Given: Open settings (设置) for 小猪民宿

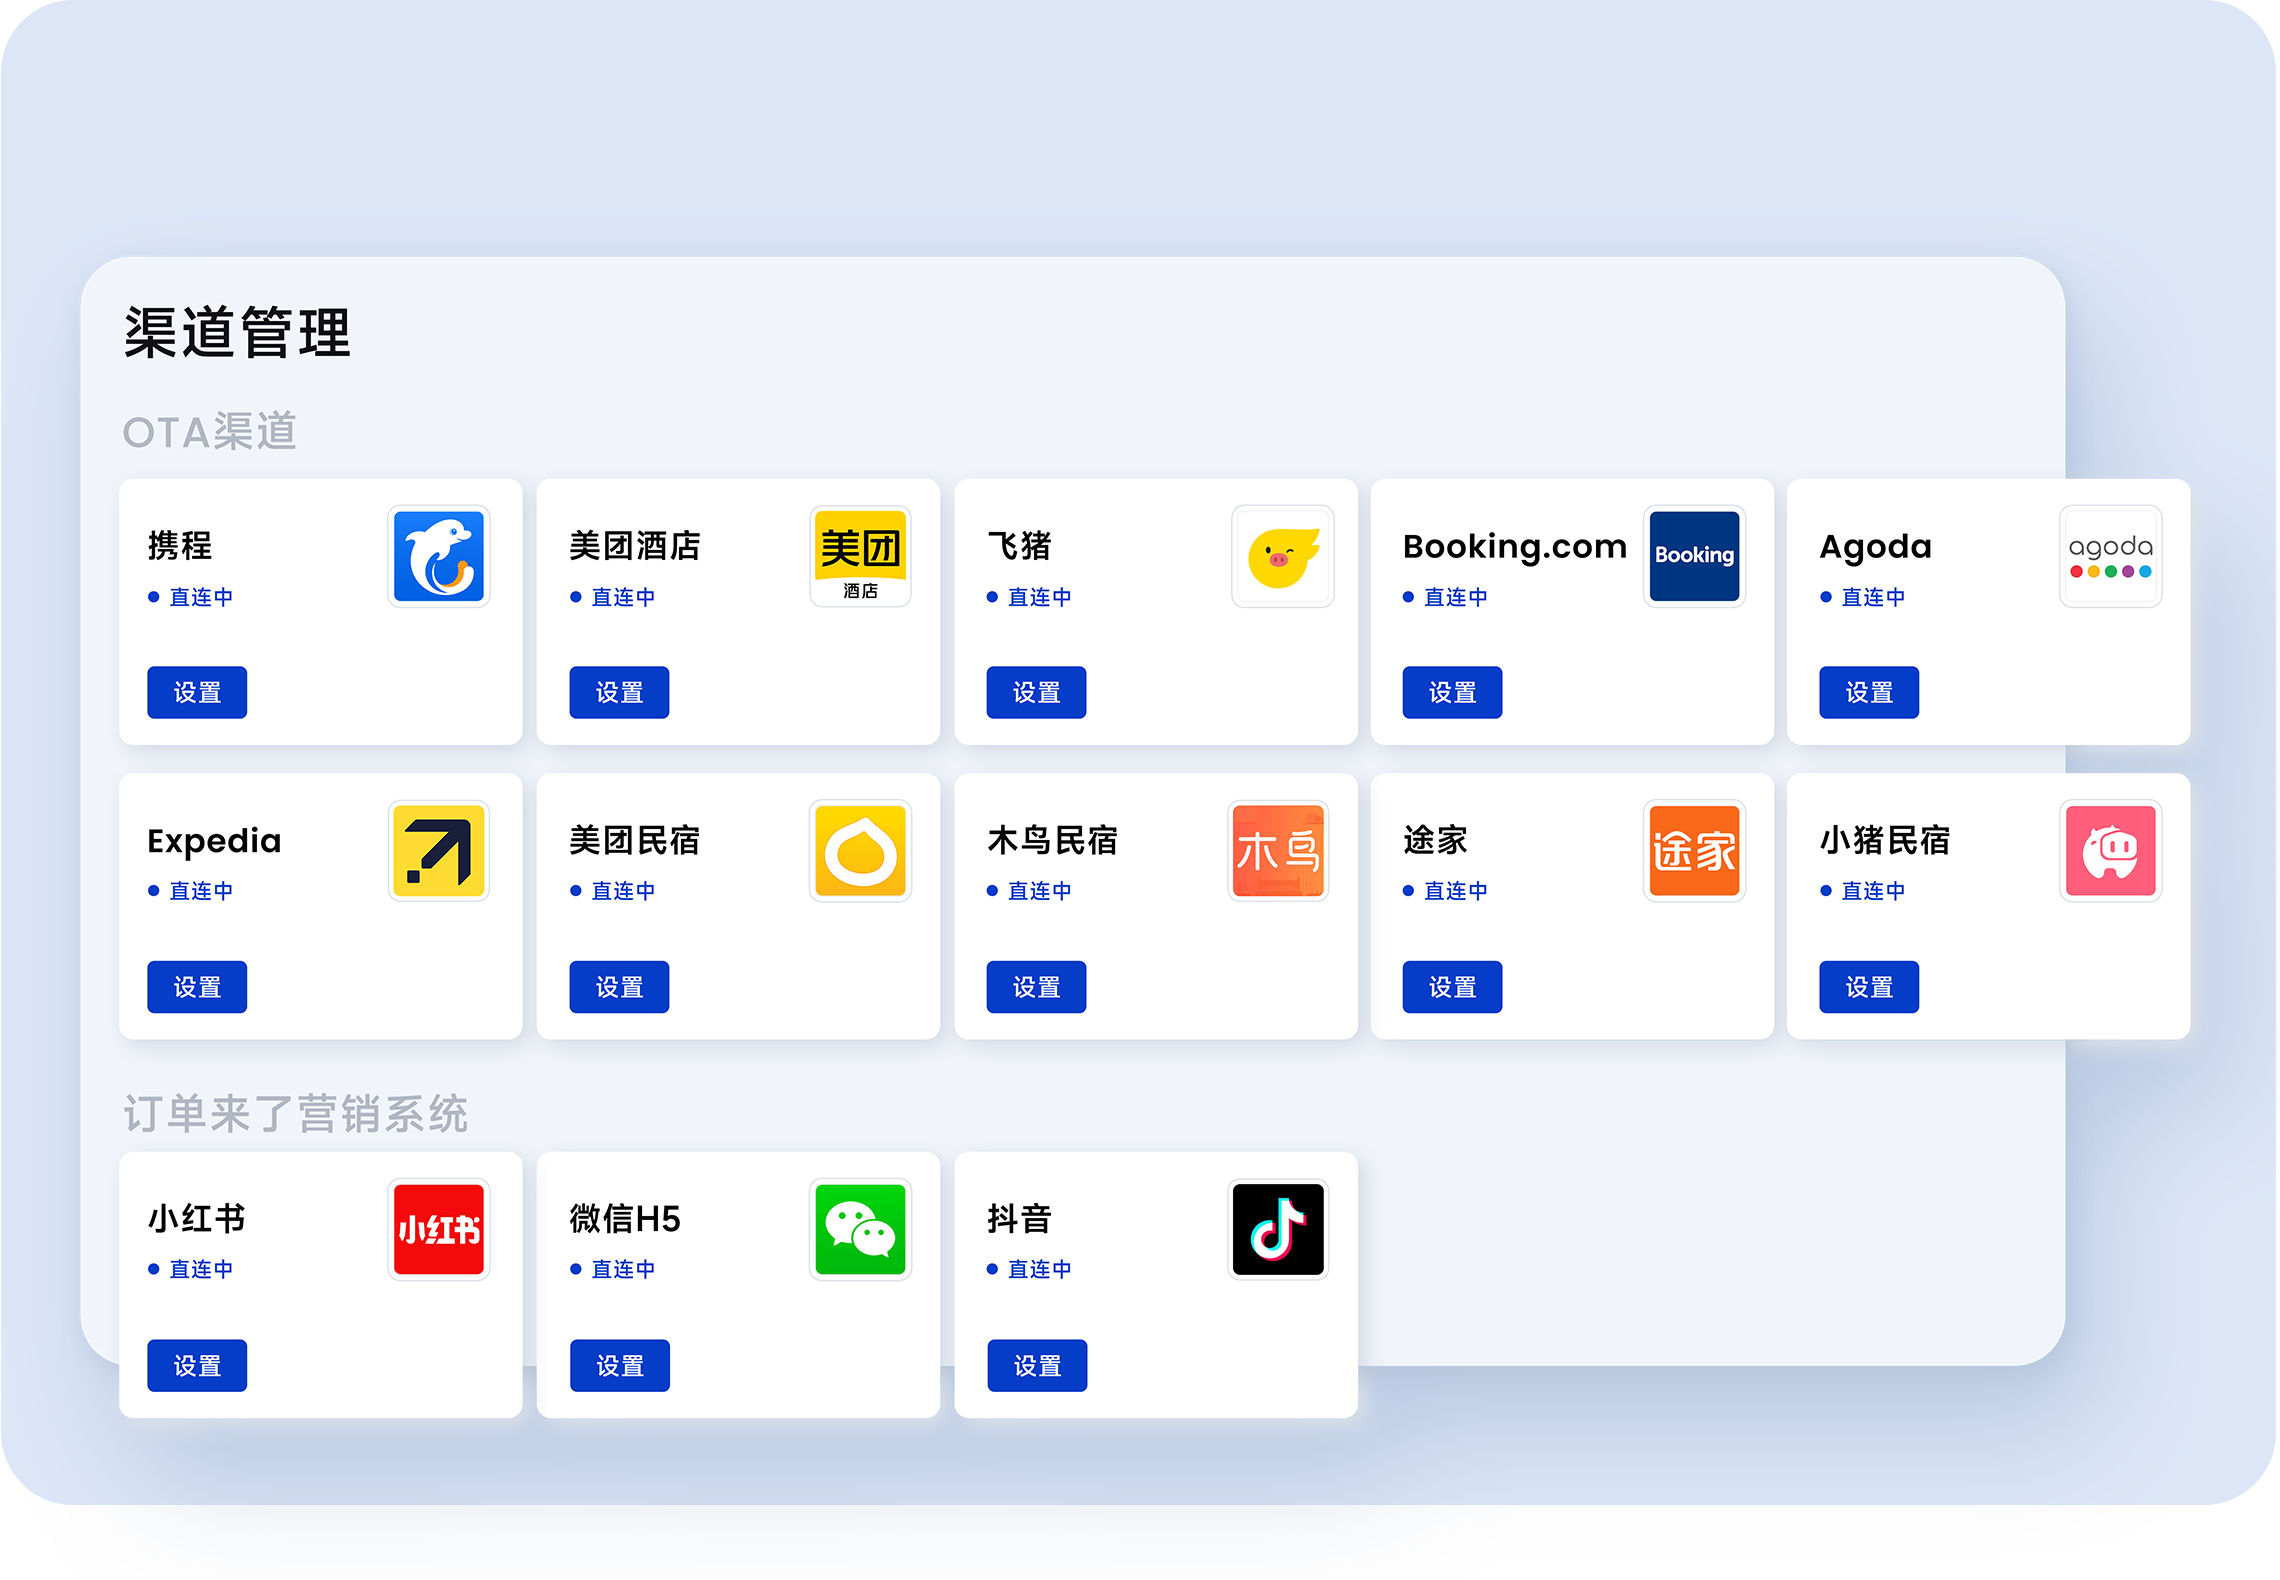Looking at the screenshot, I should [1869, 987].
